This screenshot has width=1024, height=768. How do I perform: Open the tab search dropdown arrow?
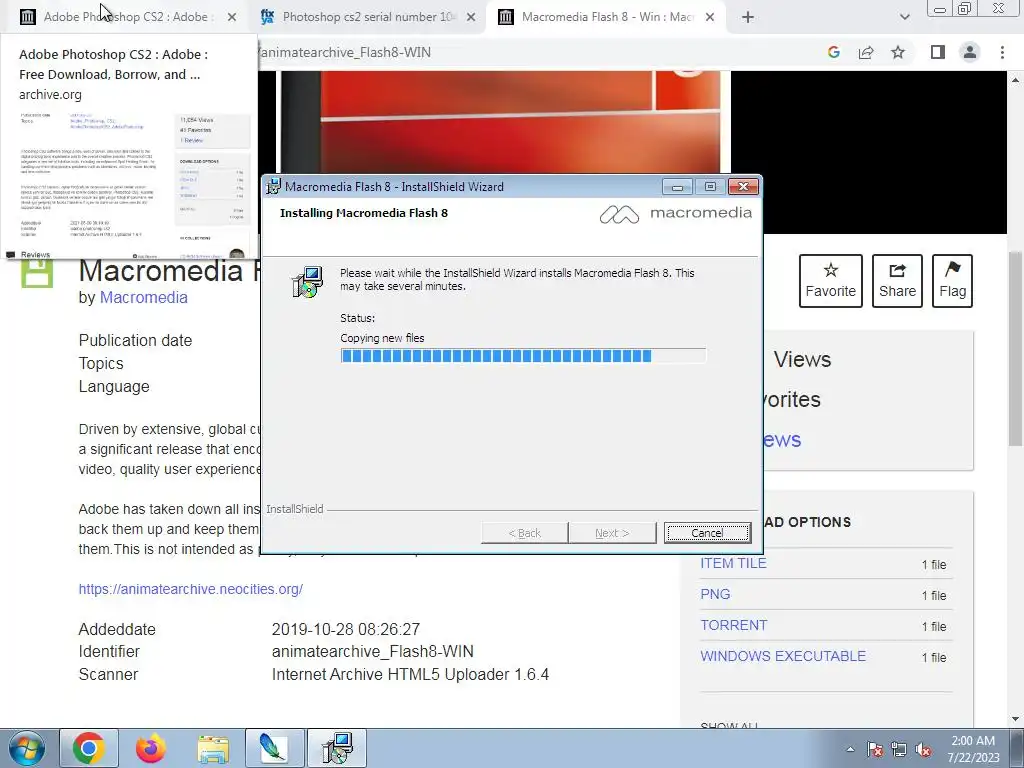pyautogui.click(x=904, y=17)
